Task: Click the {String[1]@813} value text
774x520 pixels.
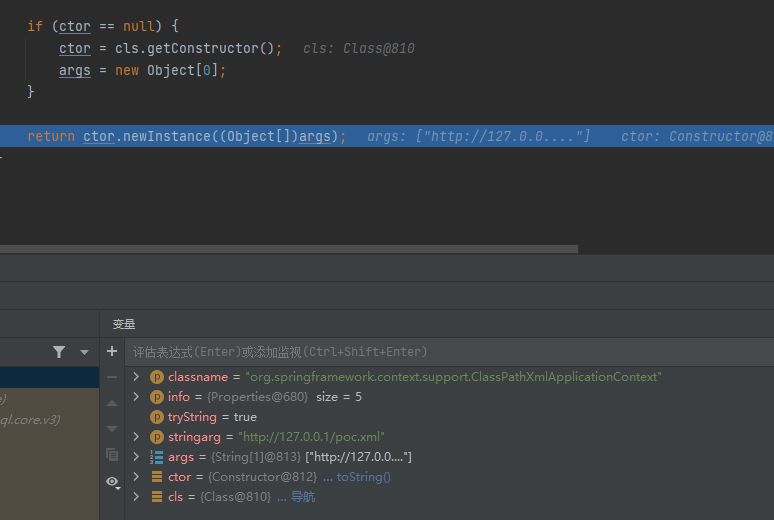Action: (256, 457)
